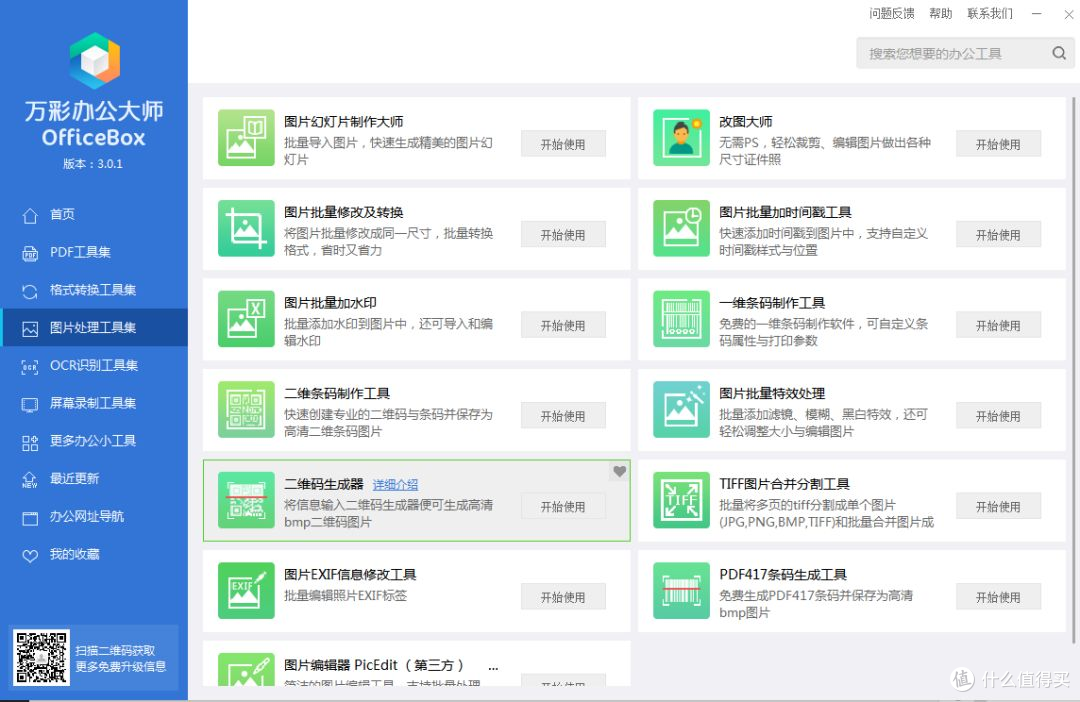This screenshot has width=1080, height=702.
Task: Click 开始使用 for 图片批量加水印
Action: [x=563, y=325]
